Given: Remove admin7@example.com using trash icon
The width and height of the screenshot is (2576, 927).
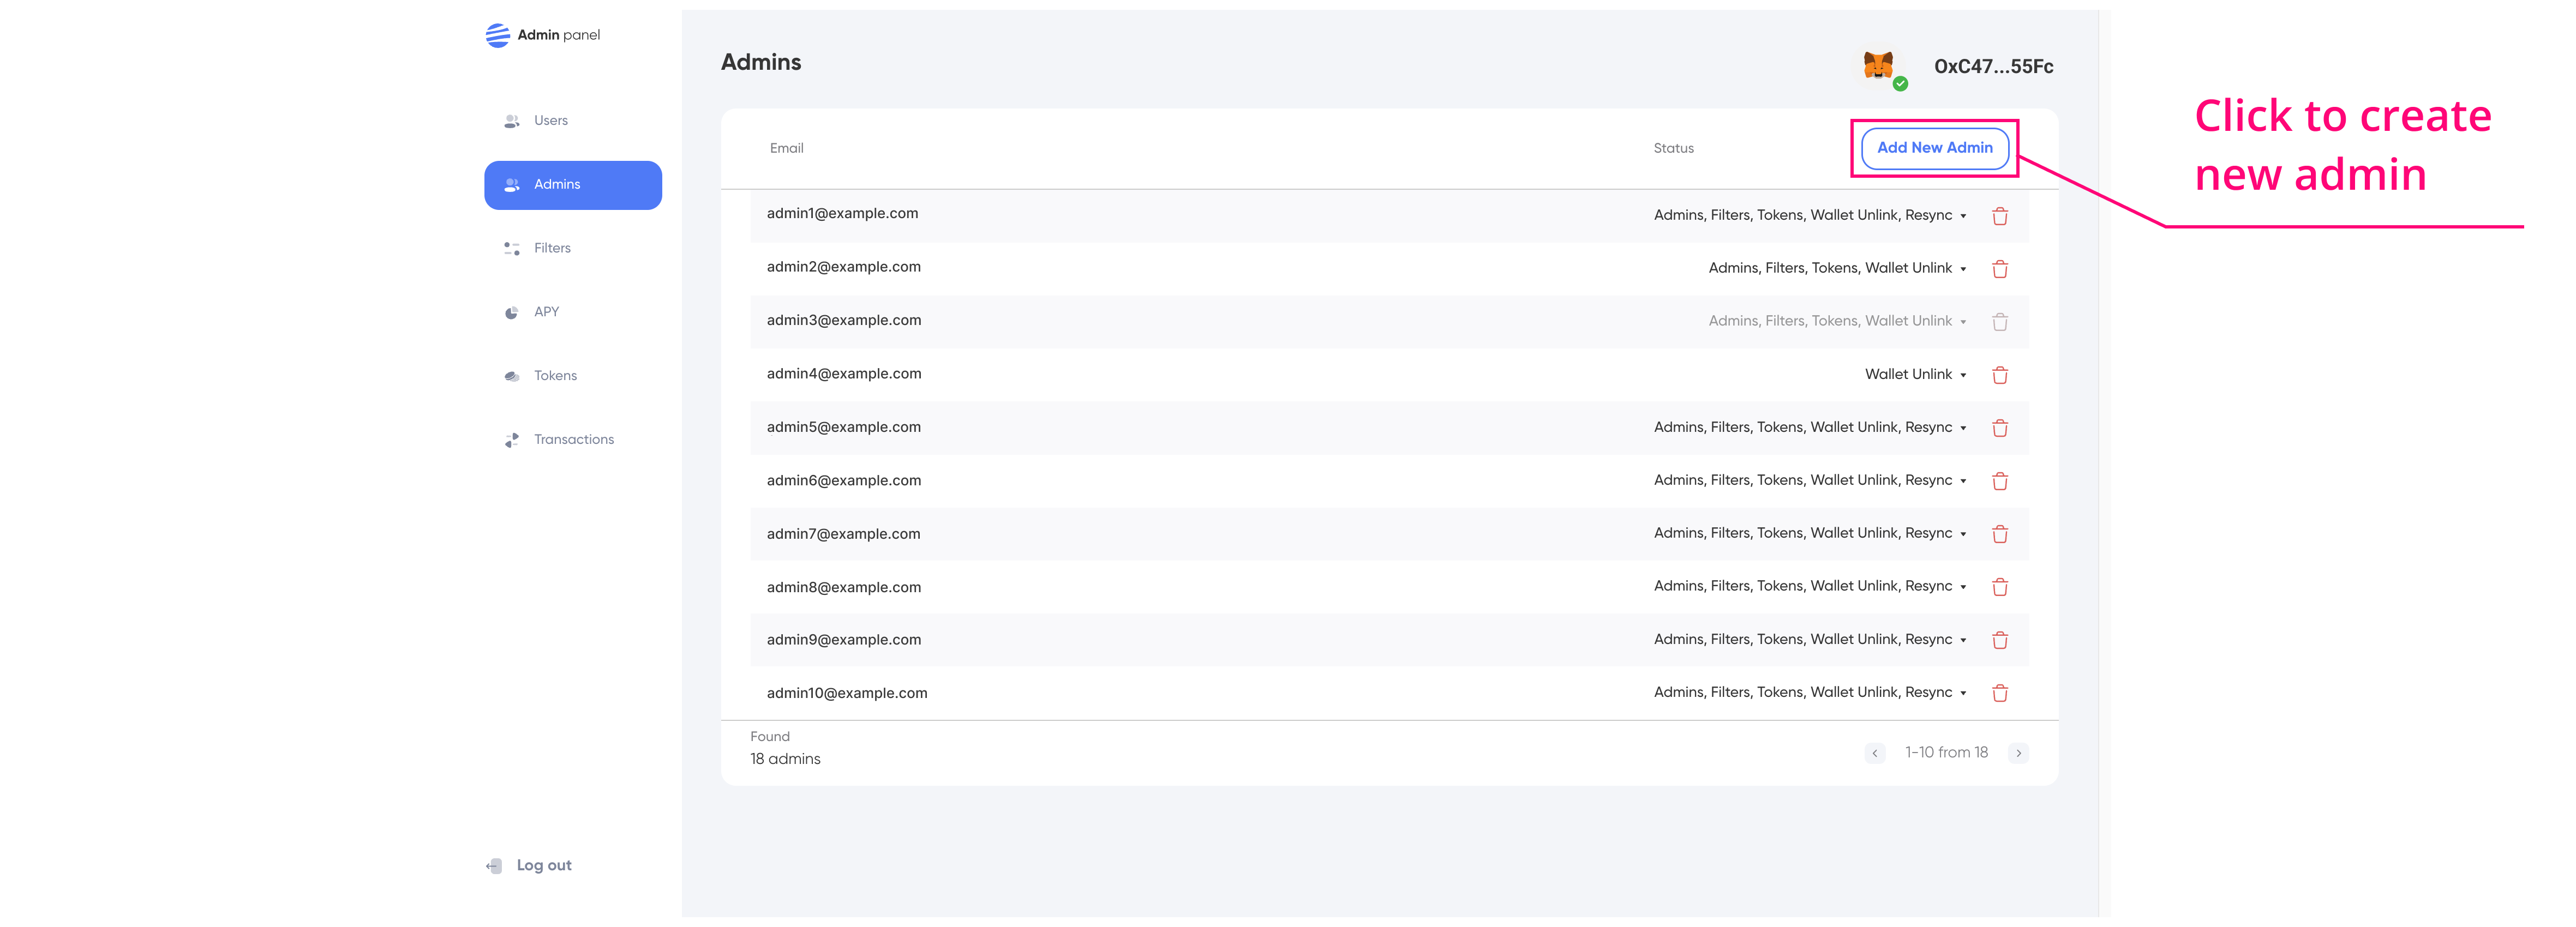Looking at the screenshot, I should tap(2000, 534).
